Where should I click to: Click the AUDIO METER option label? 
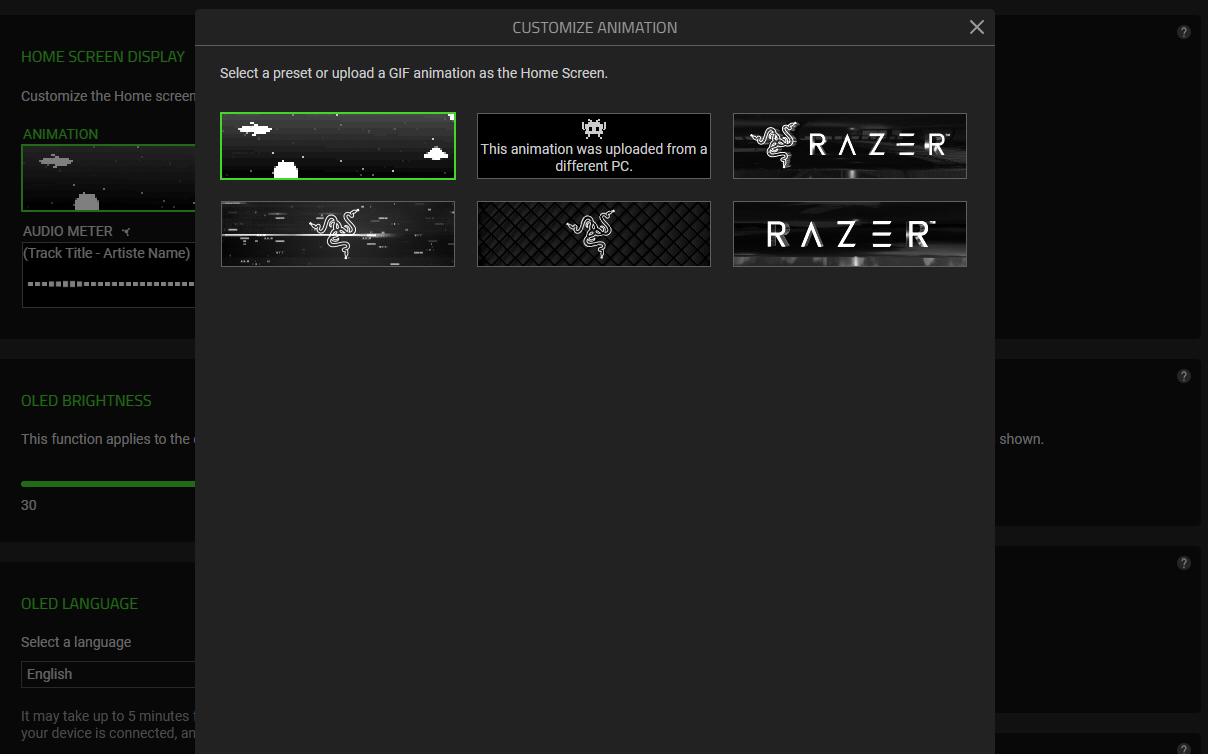(x=68, y=231)
